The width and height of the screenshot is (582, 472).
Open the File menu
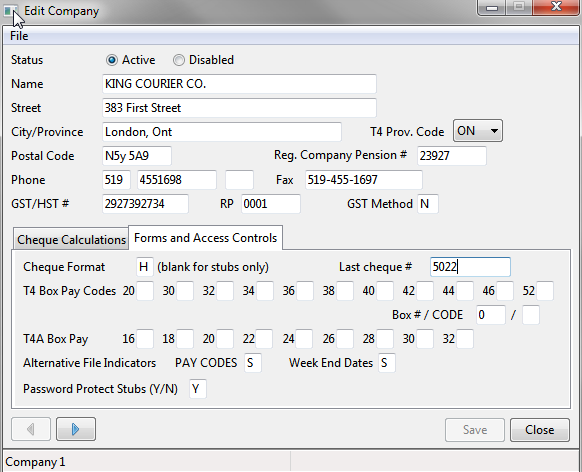[x=19, y=36]
